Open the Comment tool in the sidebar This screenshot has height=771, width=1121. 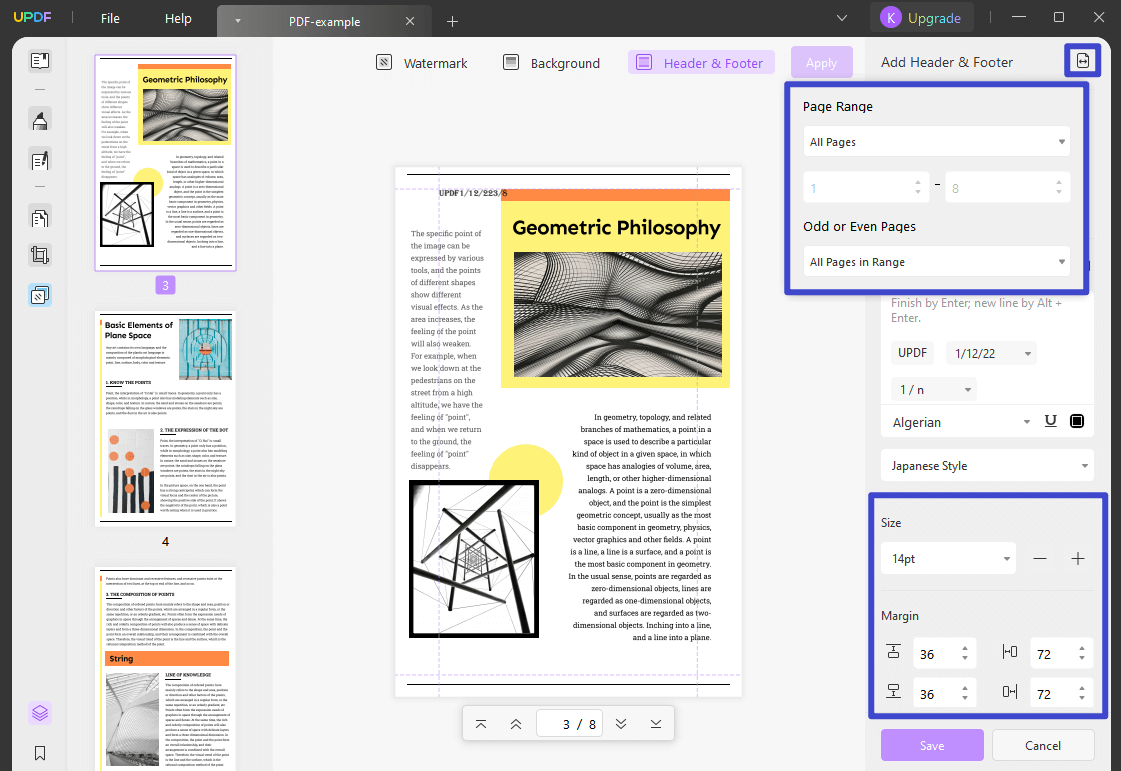point(40,119)
